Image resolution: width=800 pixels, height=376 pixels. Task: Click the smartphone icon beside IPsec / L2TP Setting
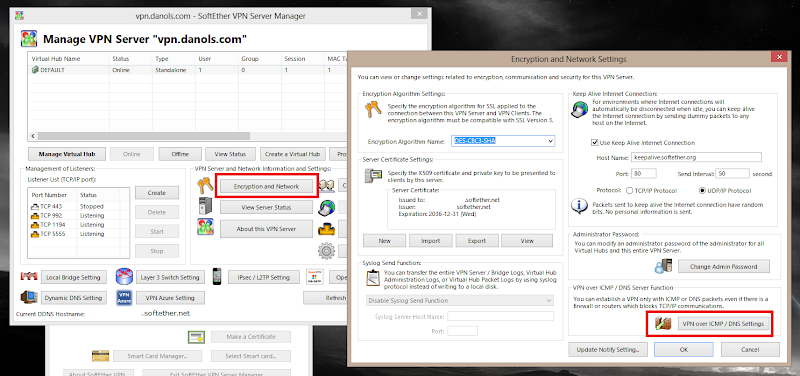coord(217,277)
